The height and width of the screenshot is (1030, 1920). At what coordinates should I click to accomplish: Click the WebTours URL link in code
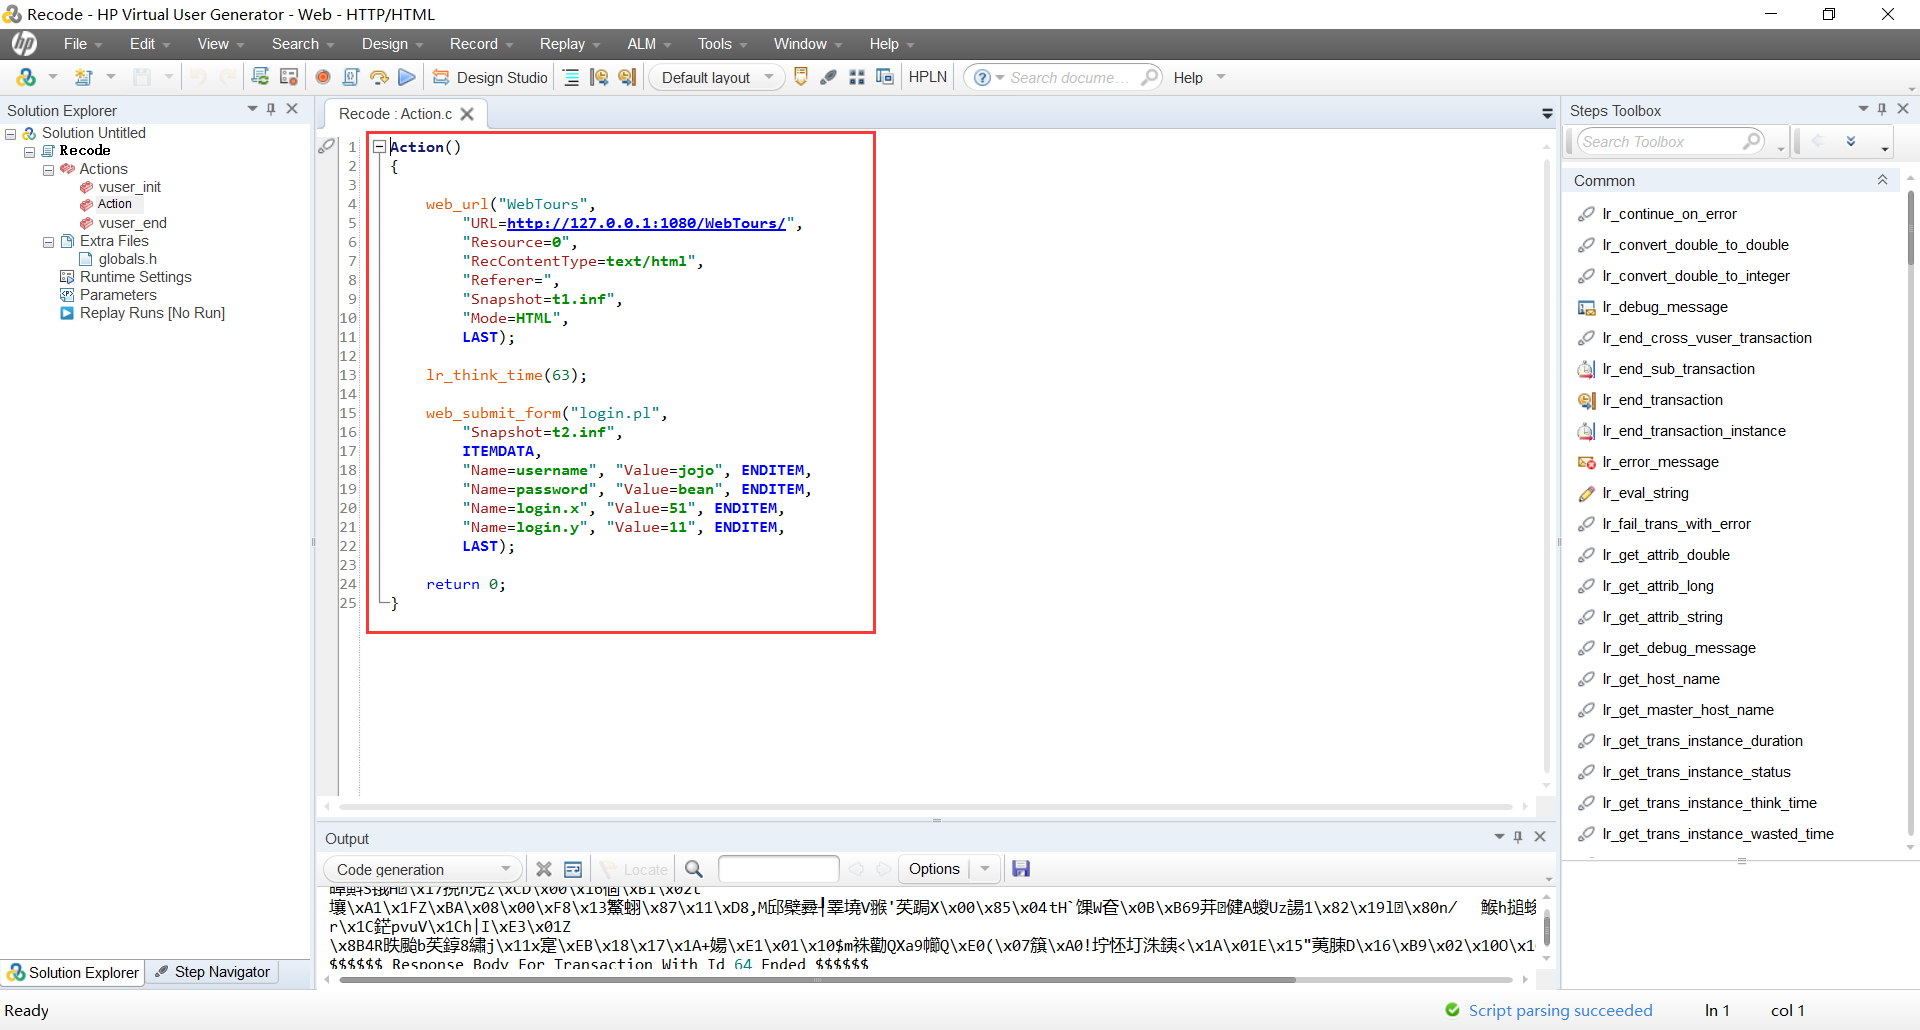pyautogui.click(x=646, y=223)
